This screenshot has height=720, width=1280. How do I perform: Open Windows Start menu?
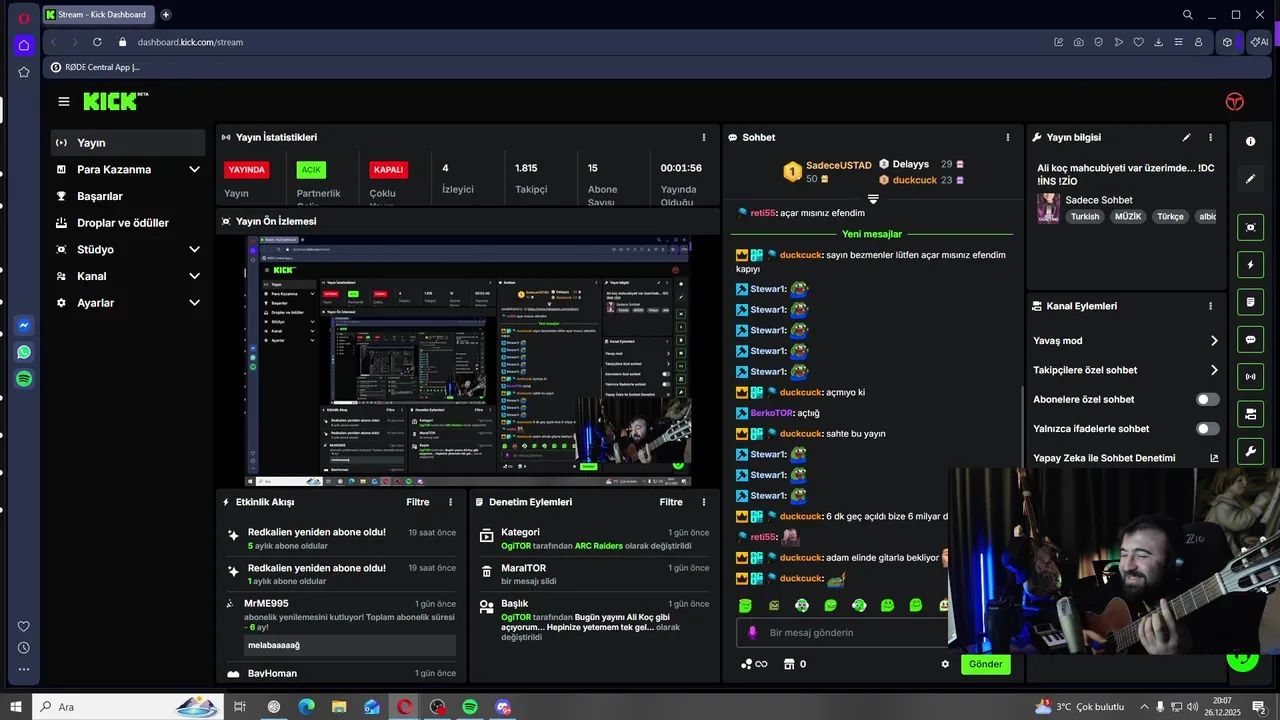pos(16,707)
